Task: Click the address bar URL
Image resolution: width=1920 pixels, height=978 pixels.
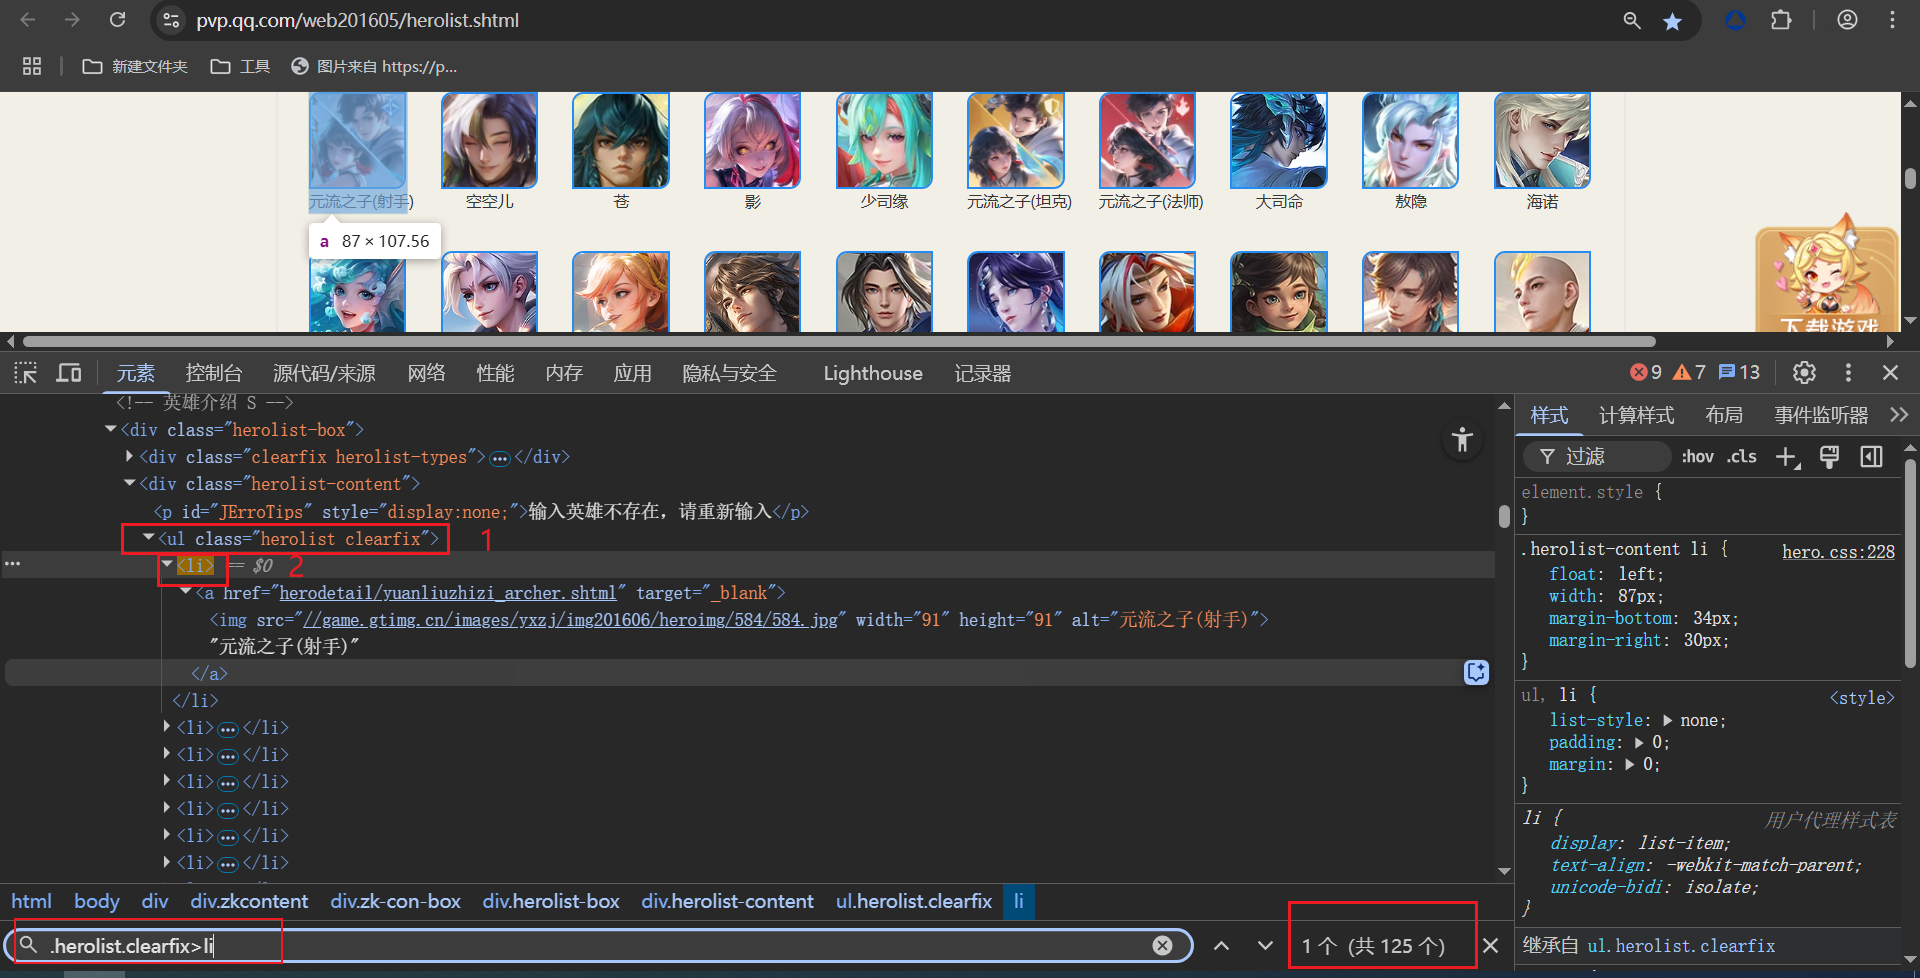Action: coord(357,20)
